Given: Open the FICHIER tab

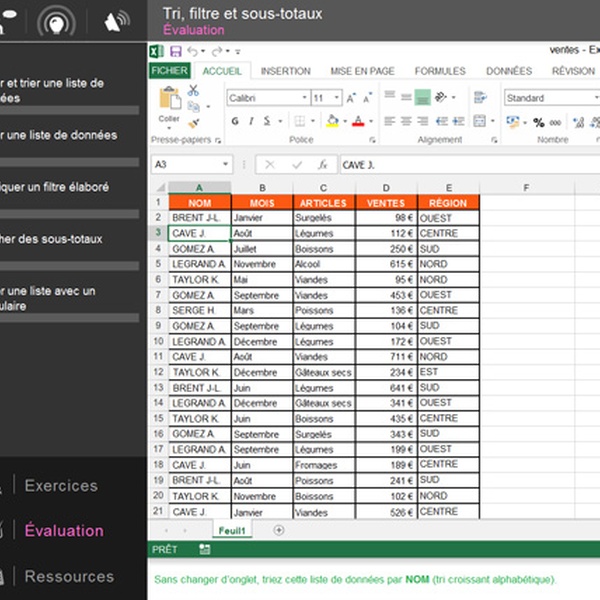Looking at the screenshot, I should click(x=170, y=71).
